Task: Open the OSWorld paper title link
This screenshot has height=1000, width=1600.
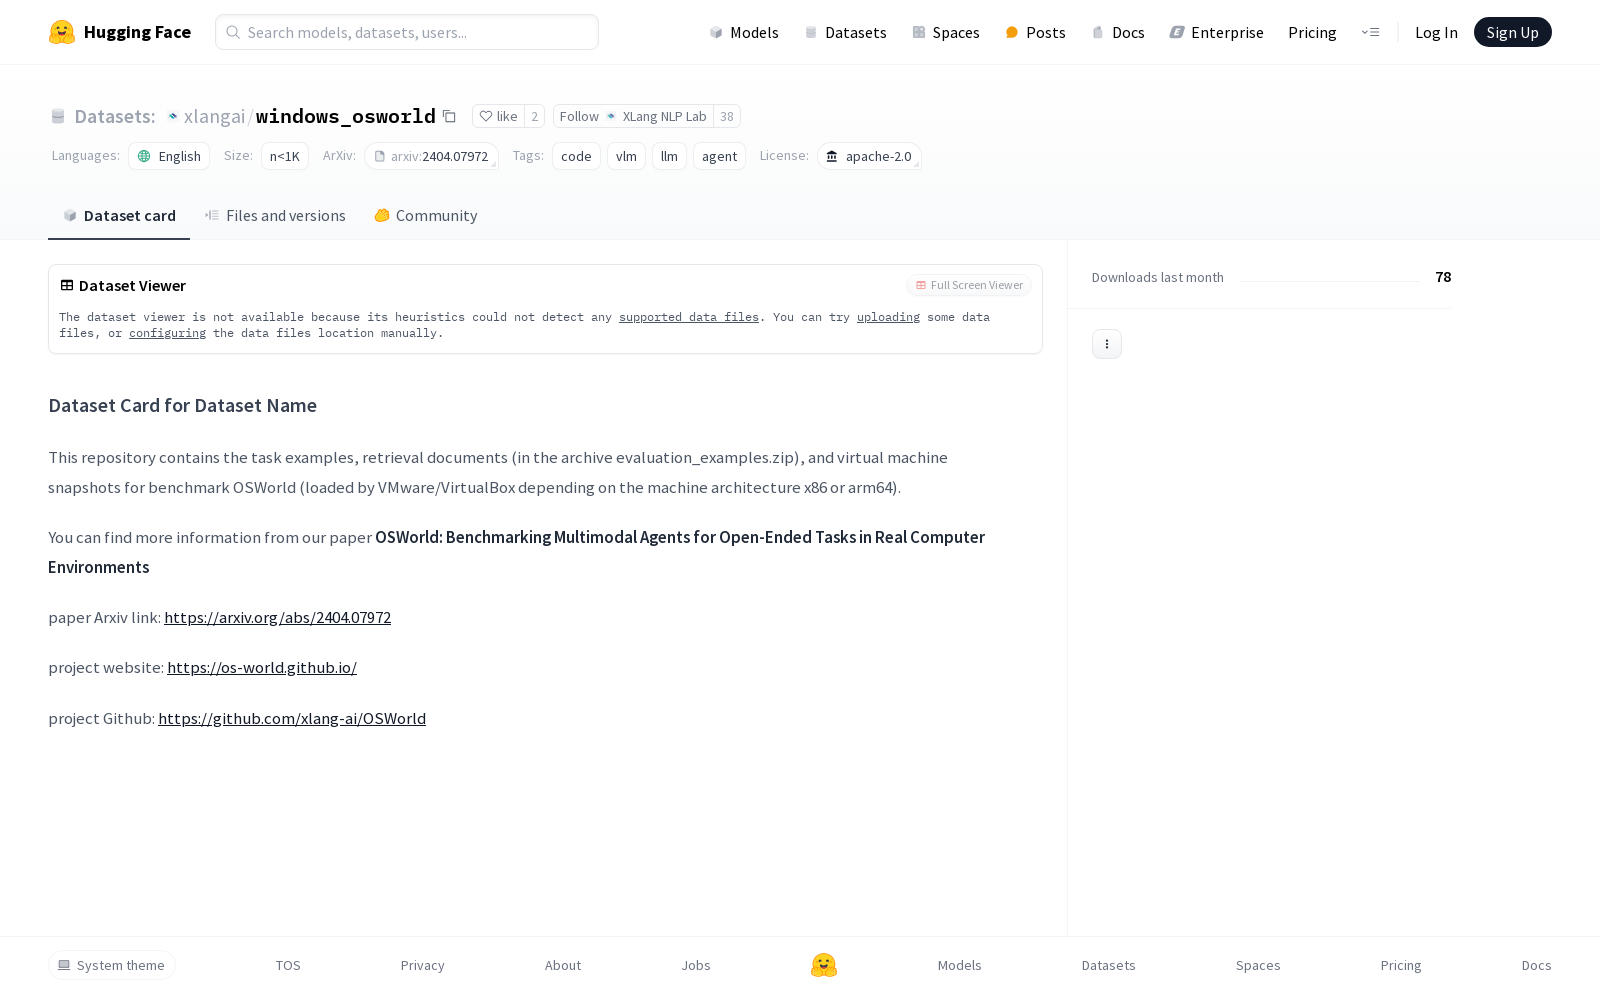Action: (x=516, y=552)
